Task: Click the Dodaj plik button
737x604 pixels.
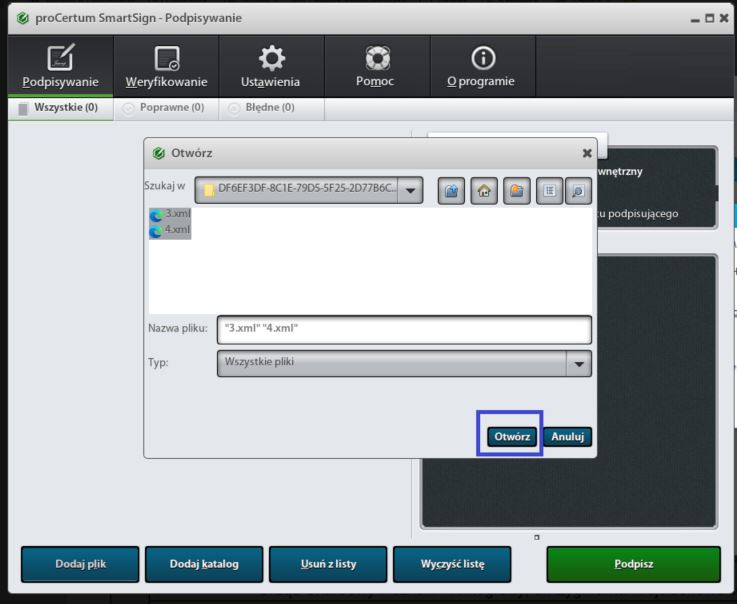Action: (80, 564)
